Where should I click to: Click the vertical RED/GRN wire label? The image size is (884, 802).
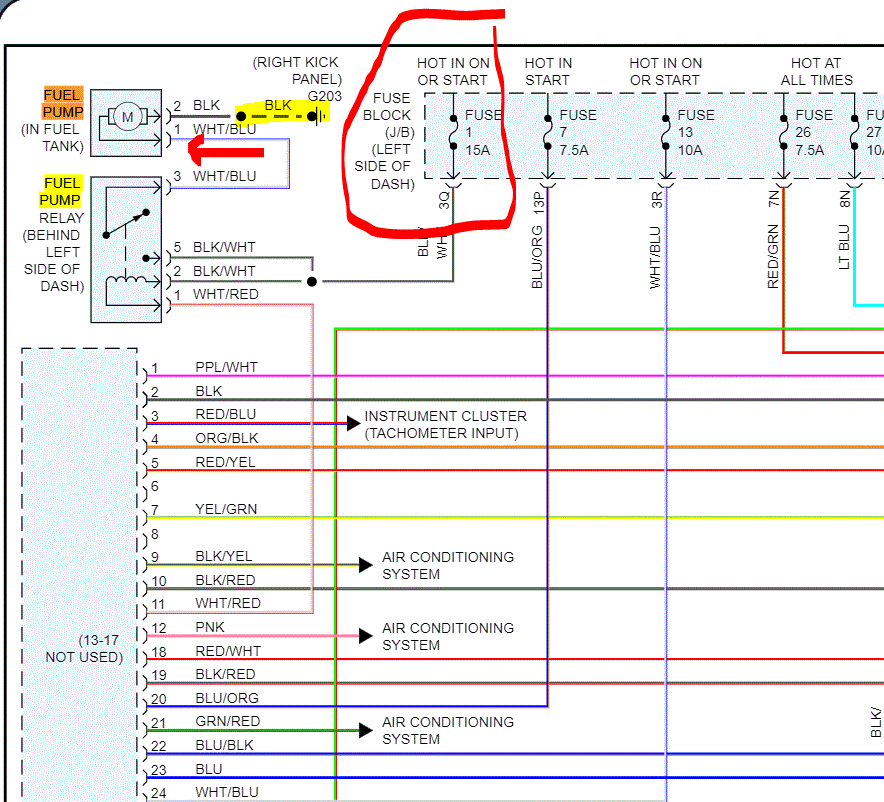(x=773, y=256)
